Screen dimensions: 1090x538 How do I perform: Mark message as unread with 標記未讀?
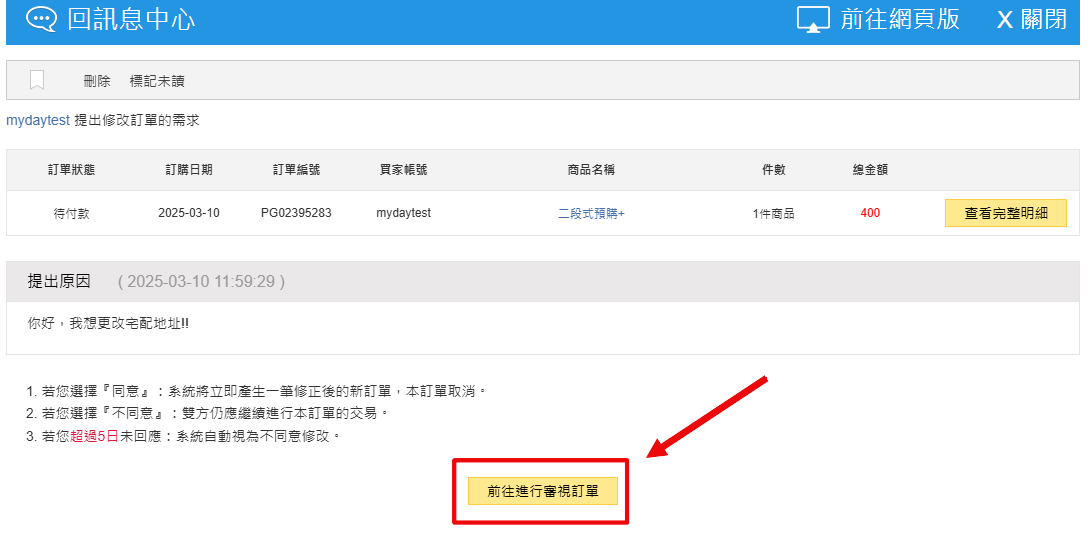coord(157,81)
